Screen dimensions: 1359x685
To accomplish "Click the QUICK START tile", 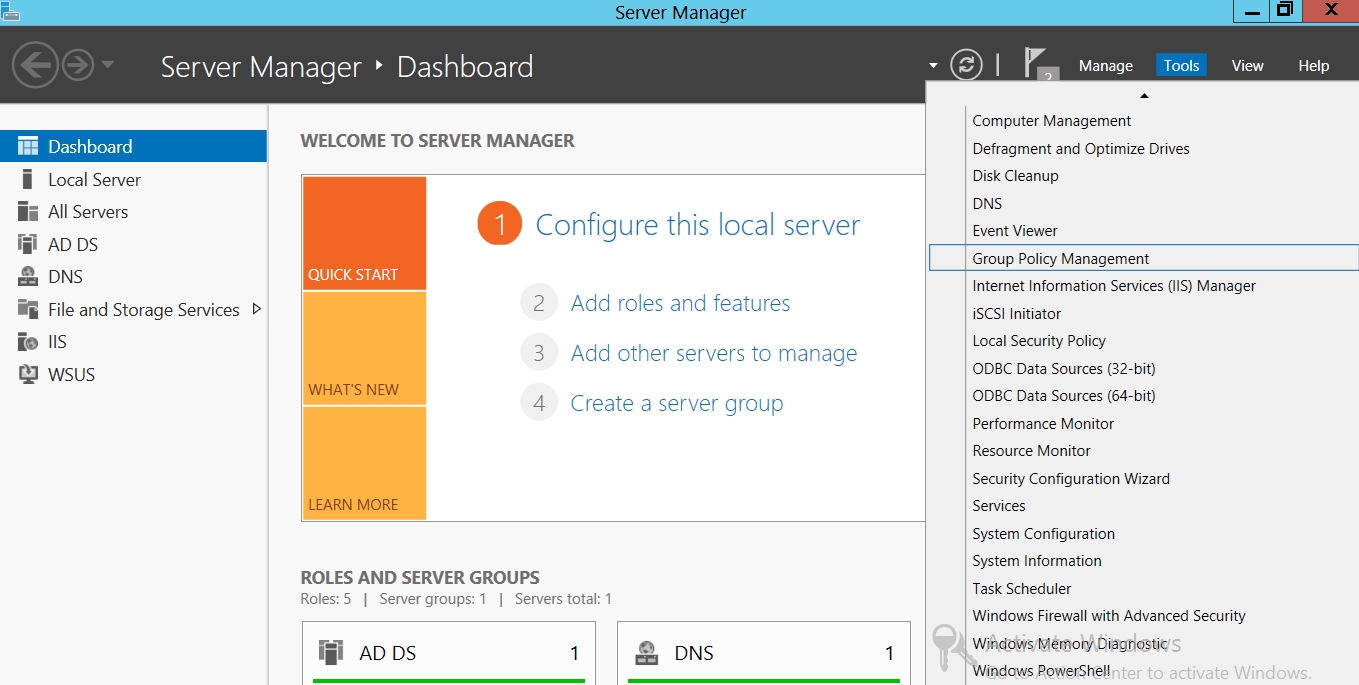I will pos(364,233).
